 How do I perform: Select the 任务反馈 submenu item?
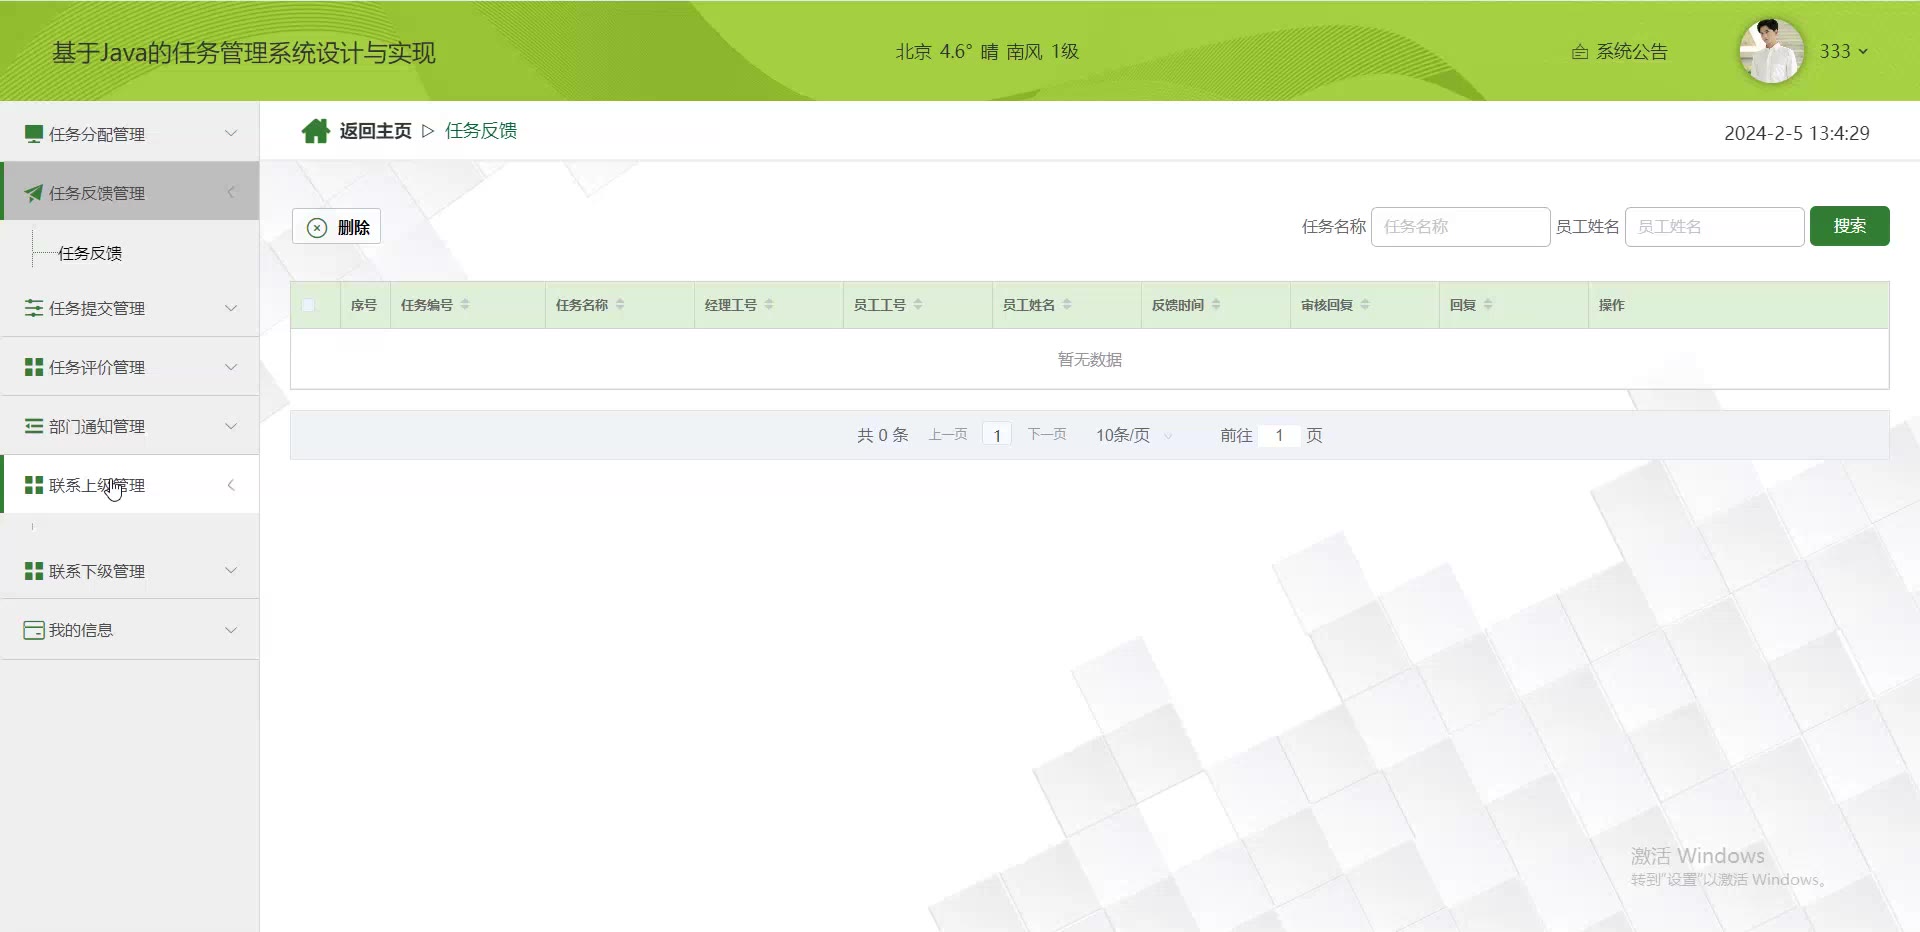[x=90, y=253]
